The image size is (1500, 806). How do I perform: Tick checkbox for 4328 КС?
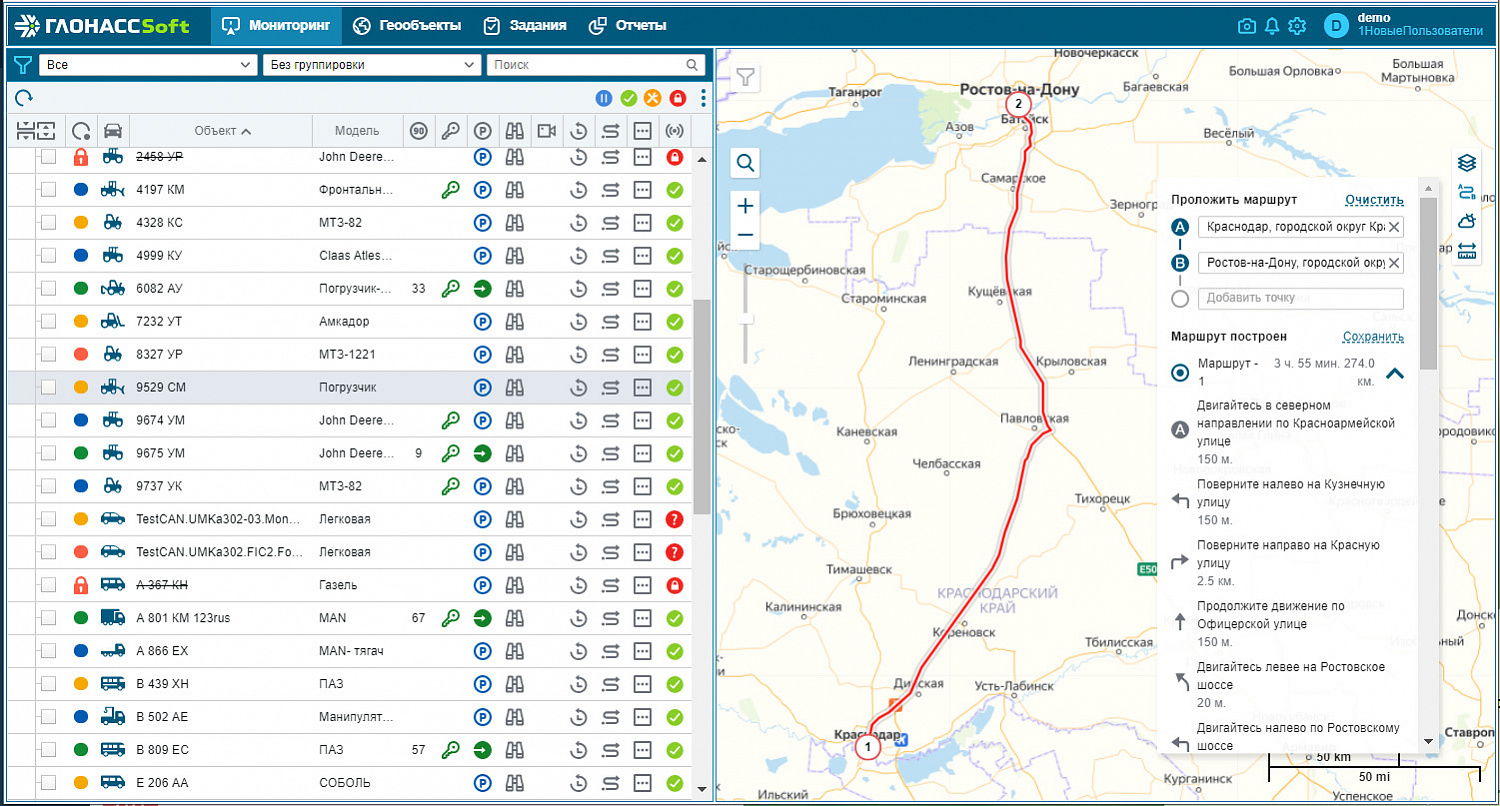tap(48, 222)
